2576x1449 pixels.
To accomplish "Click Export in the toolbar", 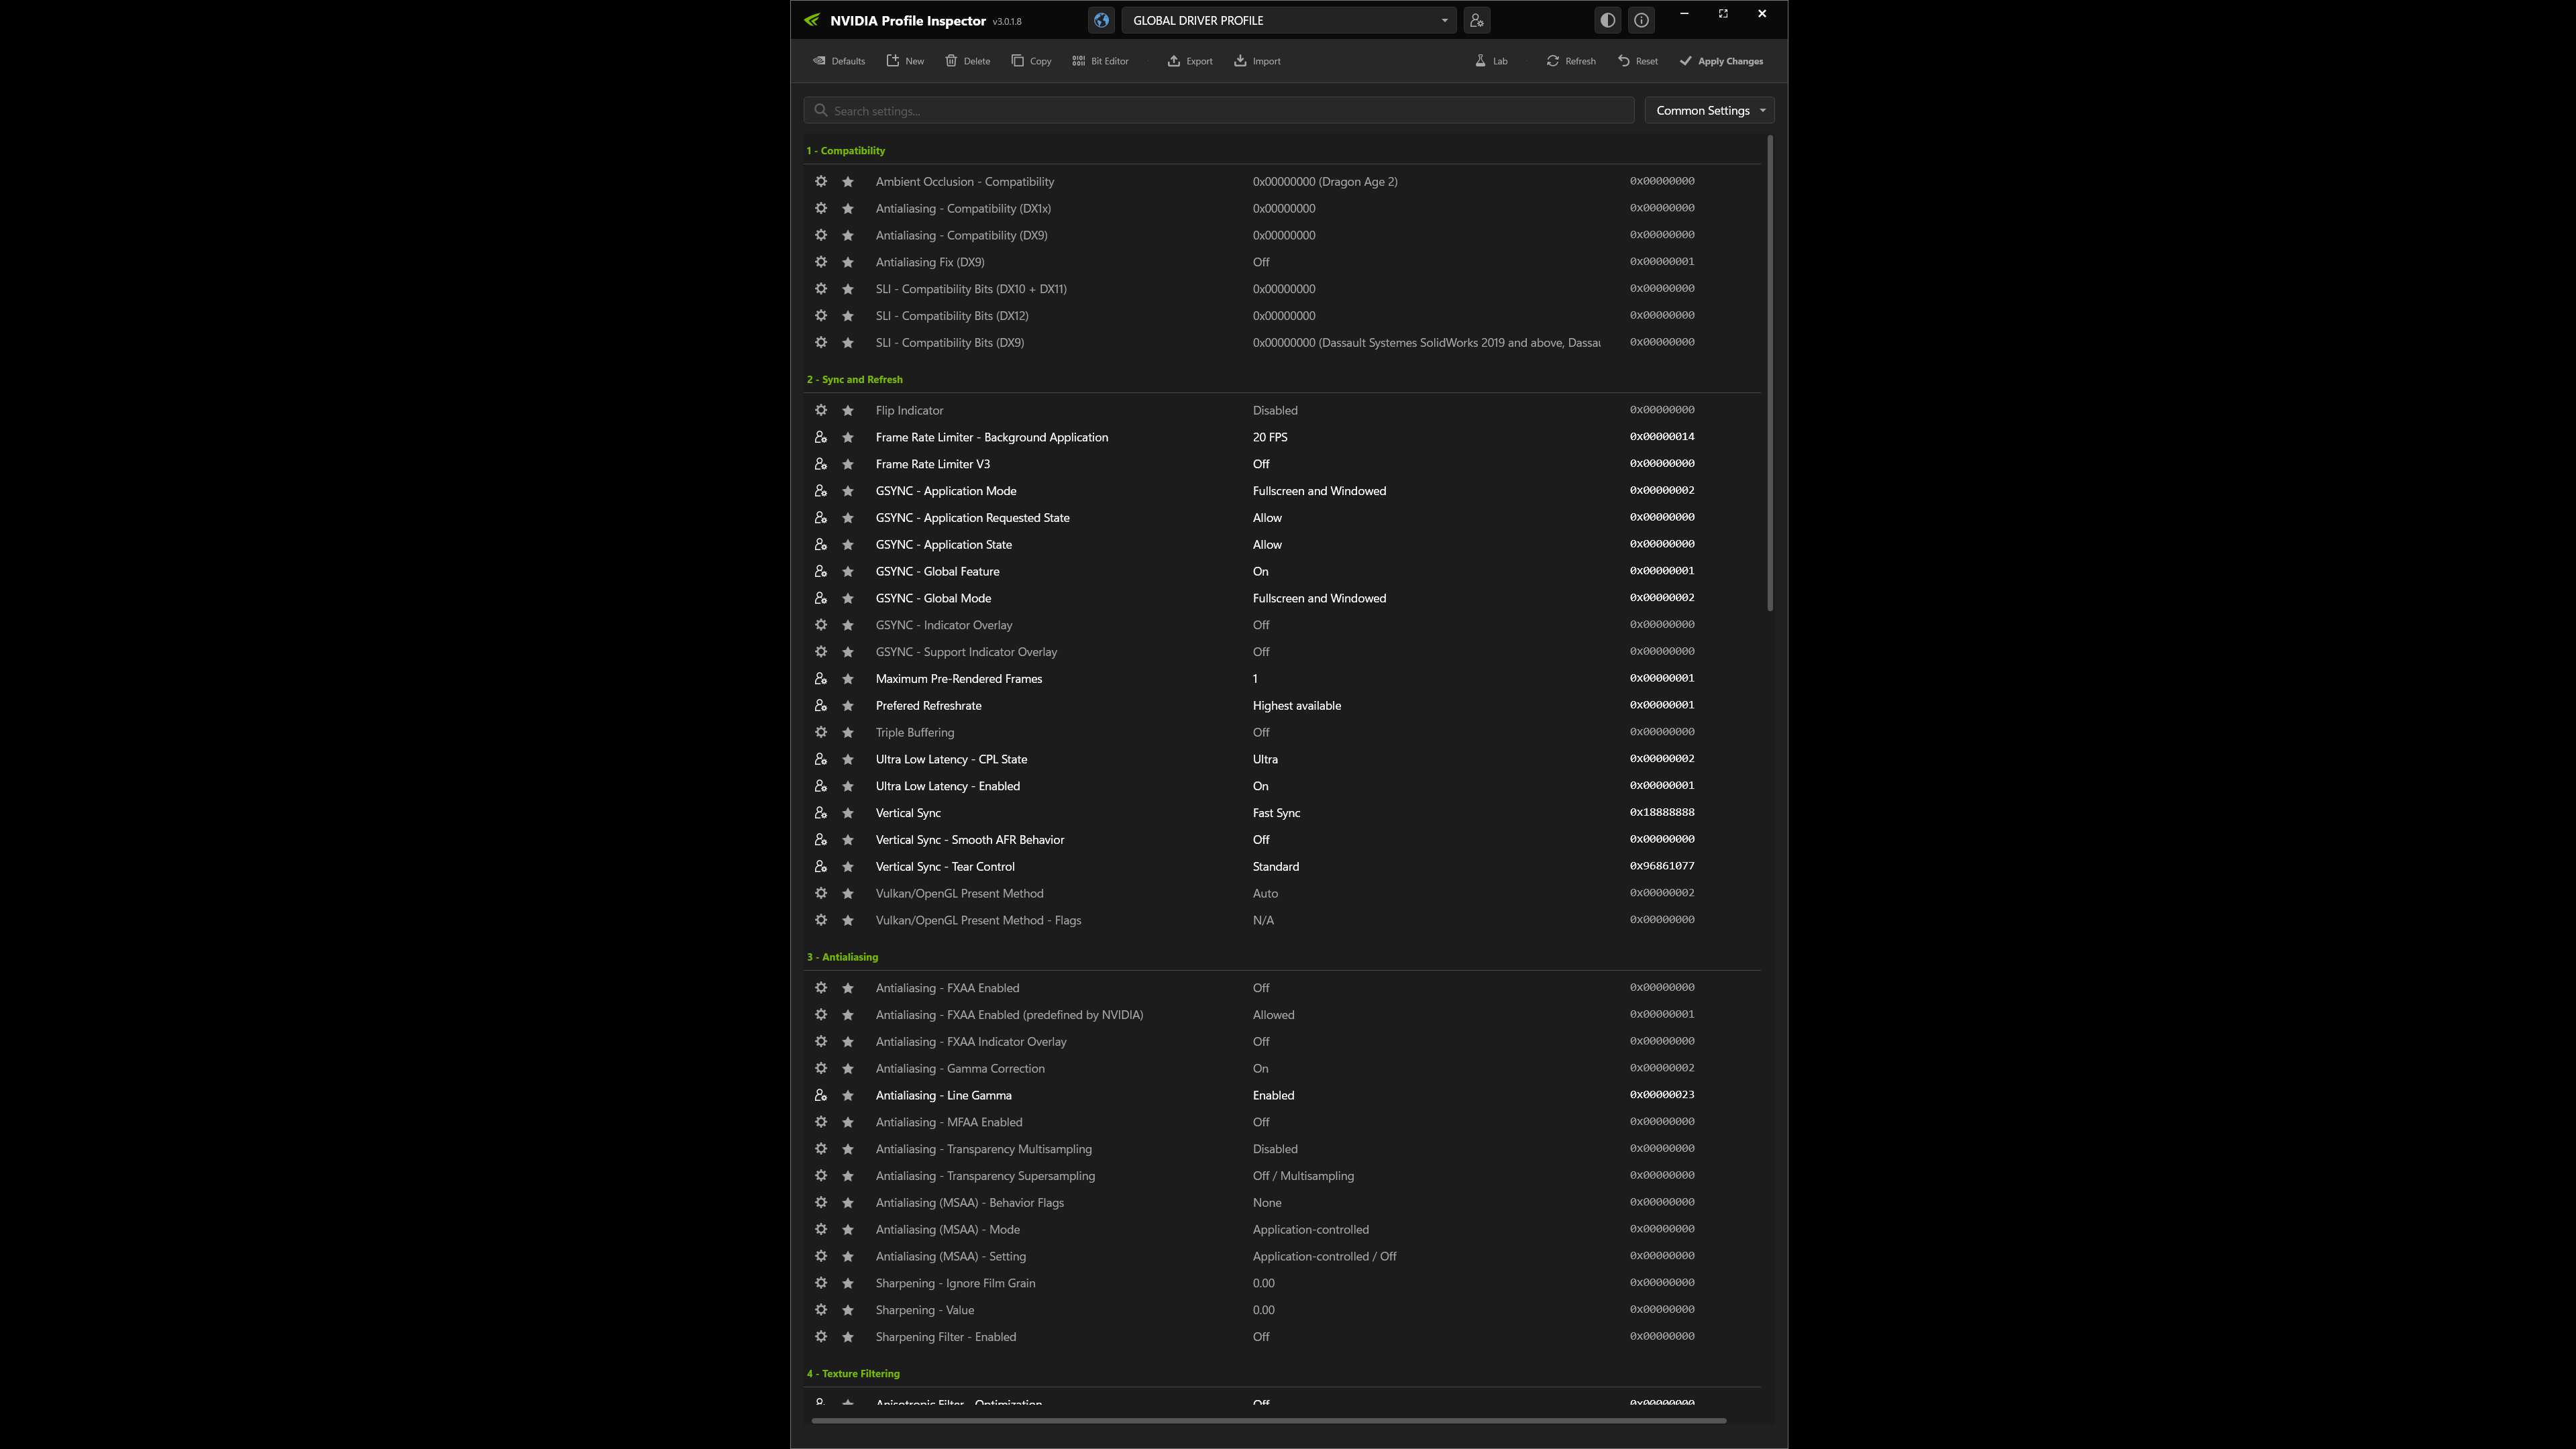I will pos(1189,61).
